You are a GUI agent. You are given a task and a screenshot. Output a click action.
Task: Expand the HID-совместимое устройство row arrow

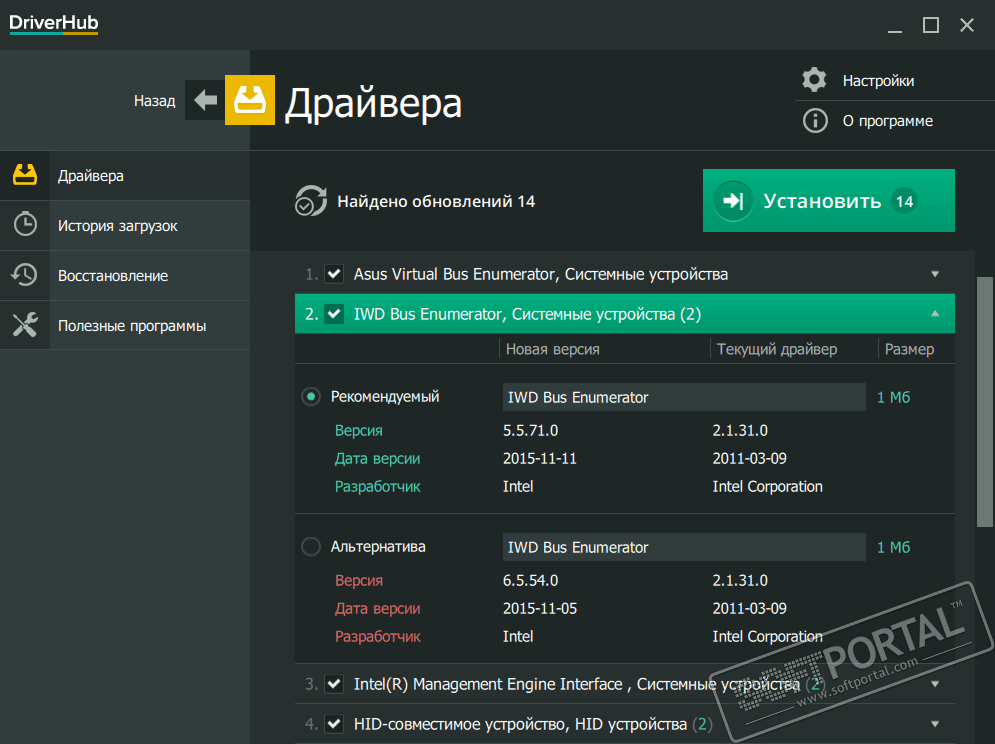click(x=935, y=724)
